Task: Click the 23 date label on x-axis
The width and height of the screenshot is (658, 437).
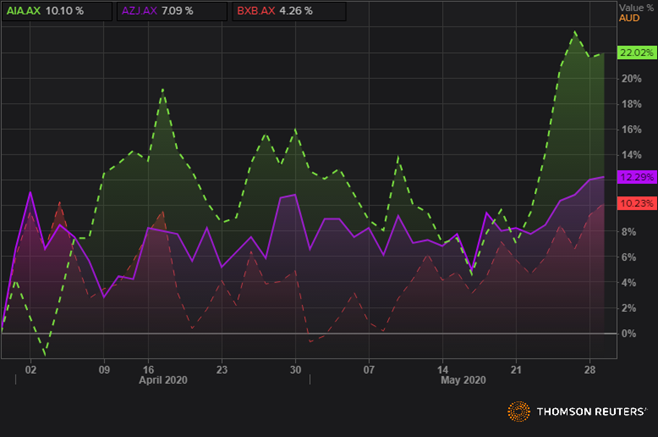Action: (222, 370)
